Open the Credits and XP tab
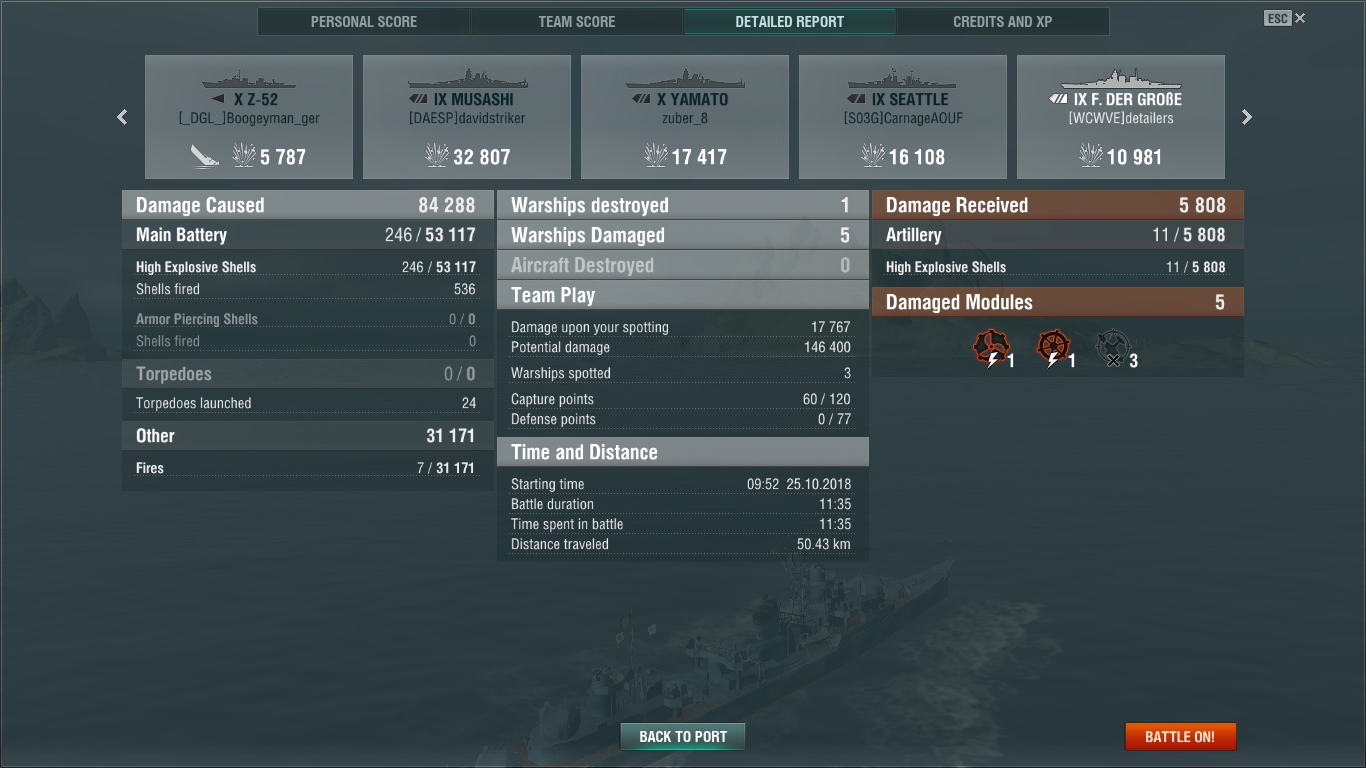Viewport: 1366px width, 768px height. pyautogui.click(x=1003, y=22)
